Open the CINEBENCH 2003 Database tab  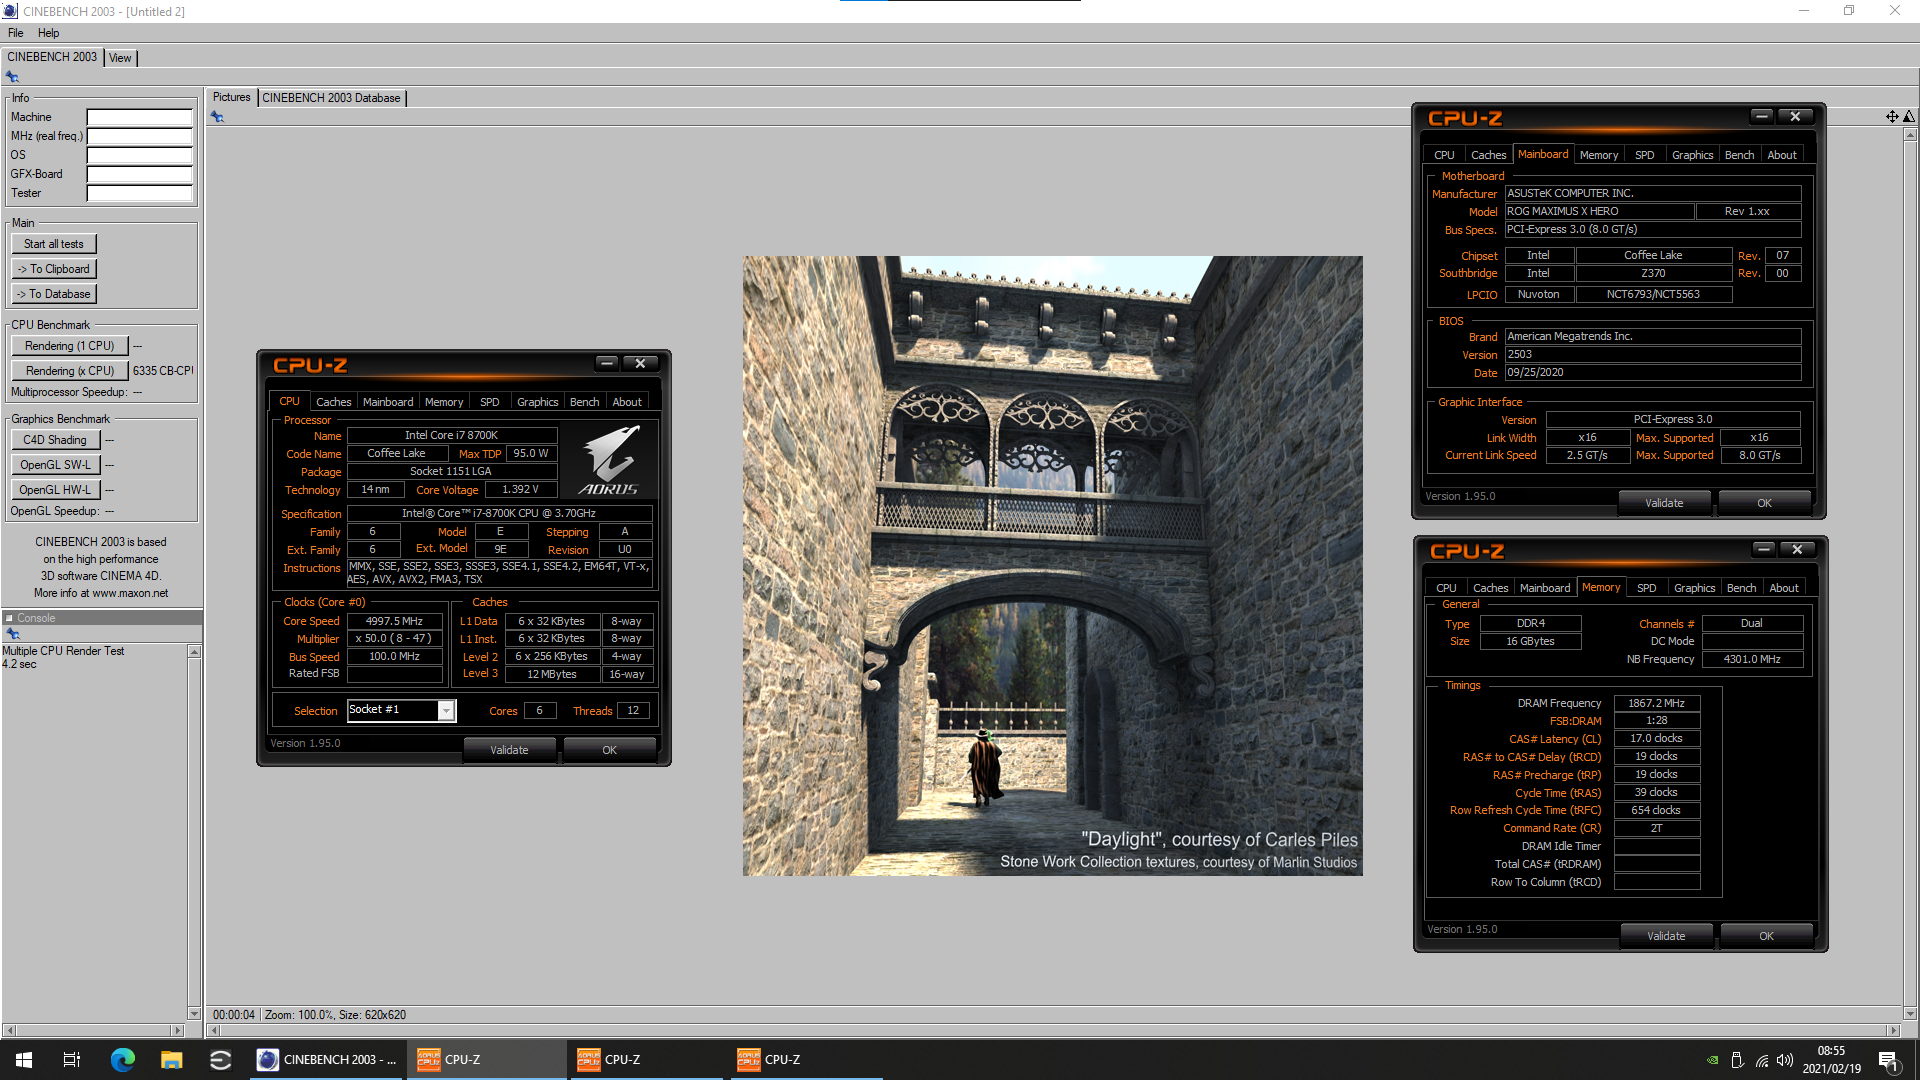click(x=331, y=98)
